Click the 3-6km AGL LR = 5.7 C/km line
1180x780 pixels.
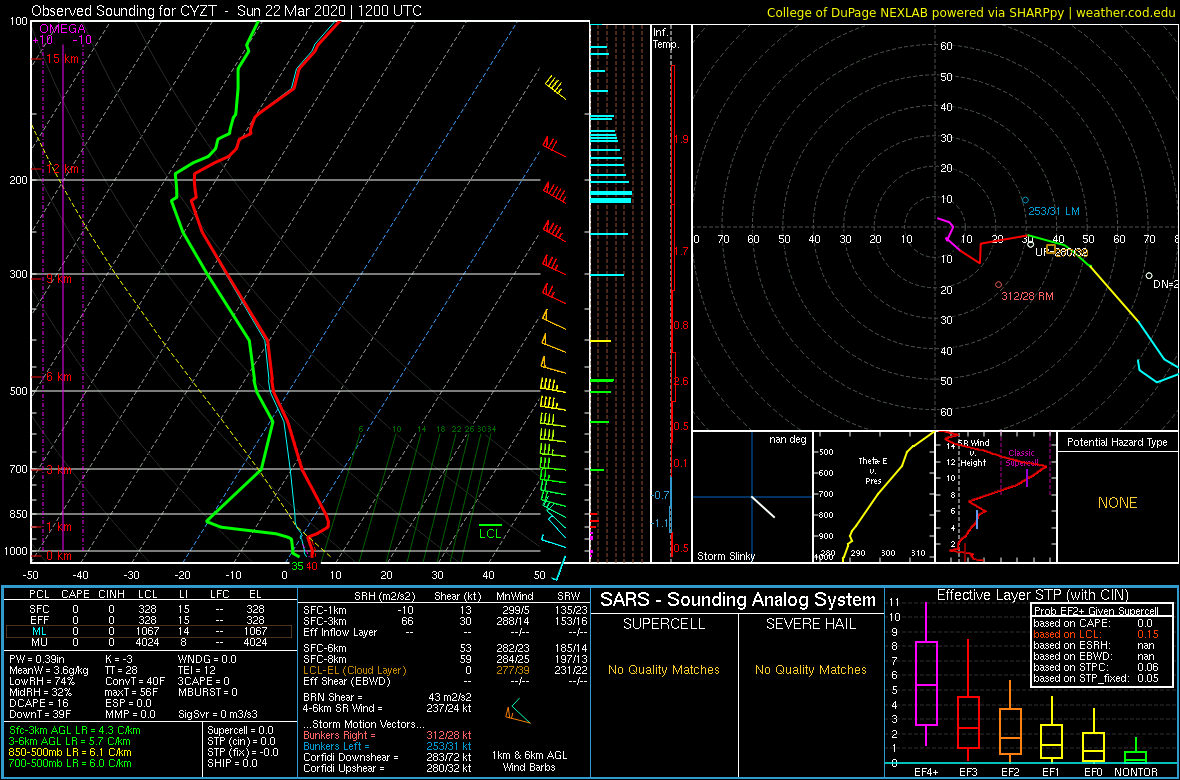73,742
